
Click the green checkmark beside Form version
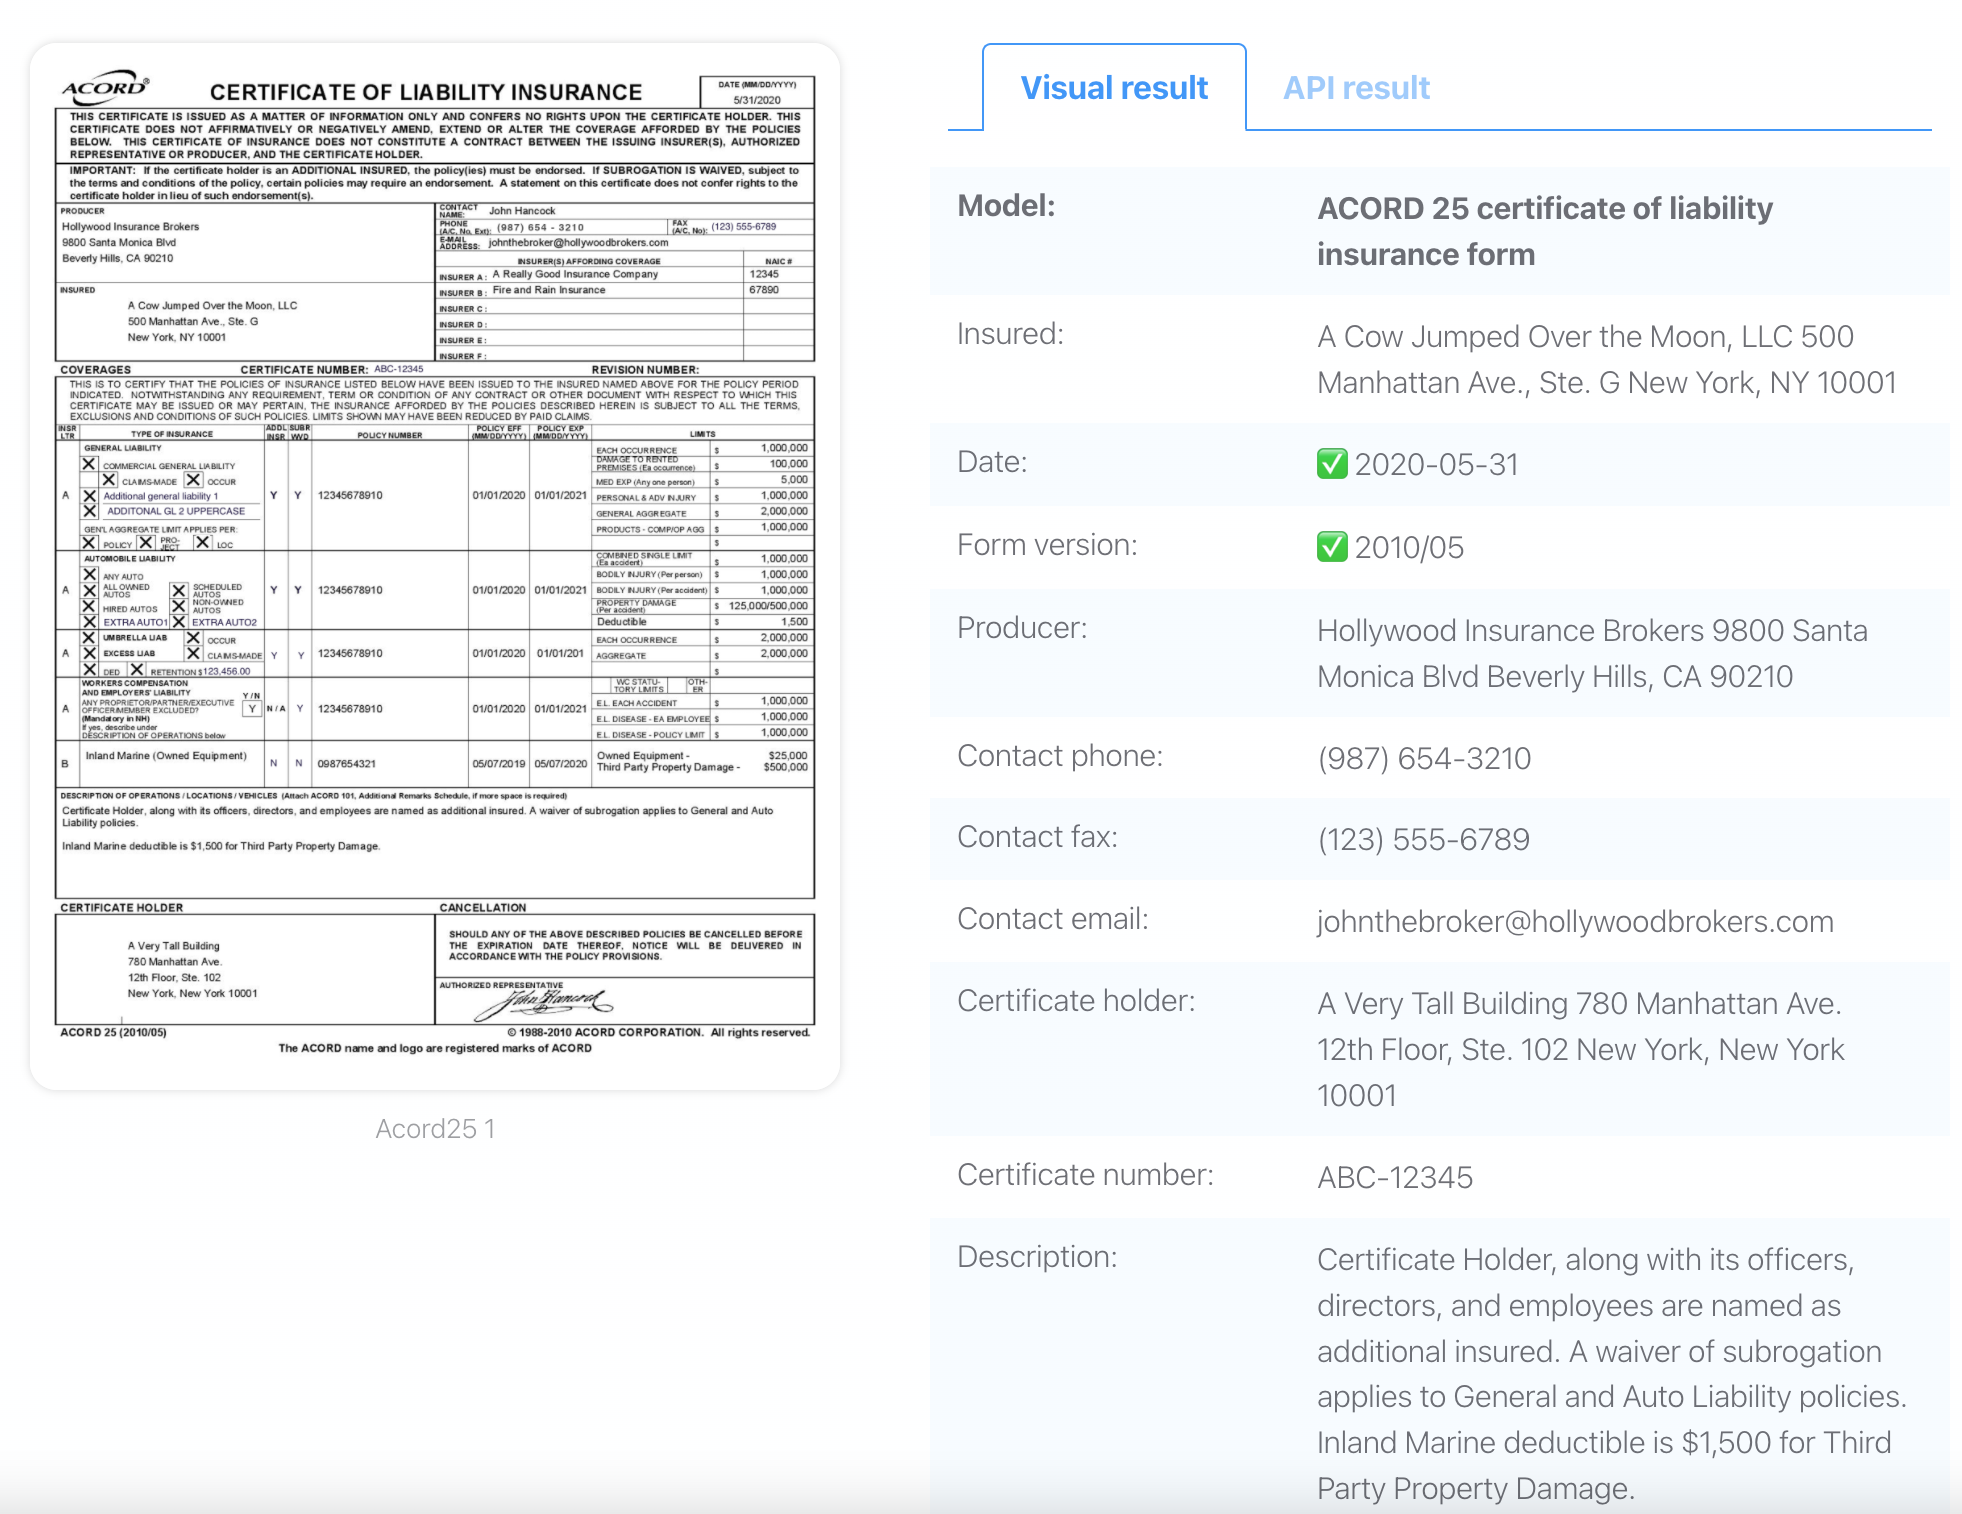tap(1331, 547)
